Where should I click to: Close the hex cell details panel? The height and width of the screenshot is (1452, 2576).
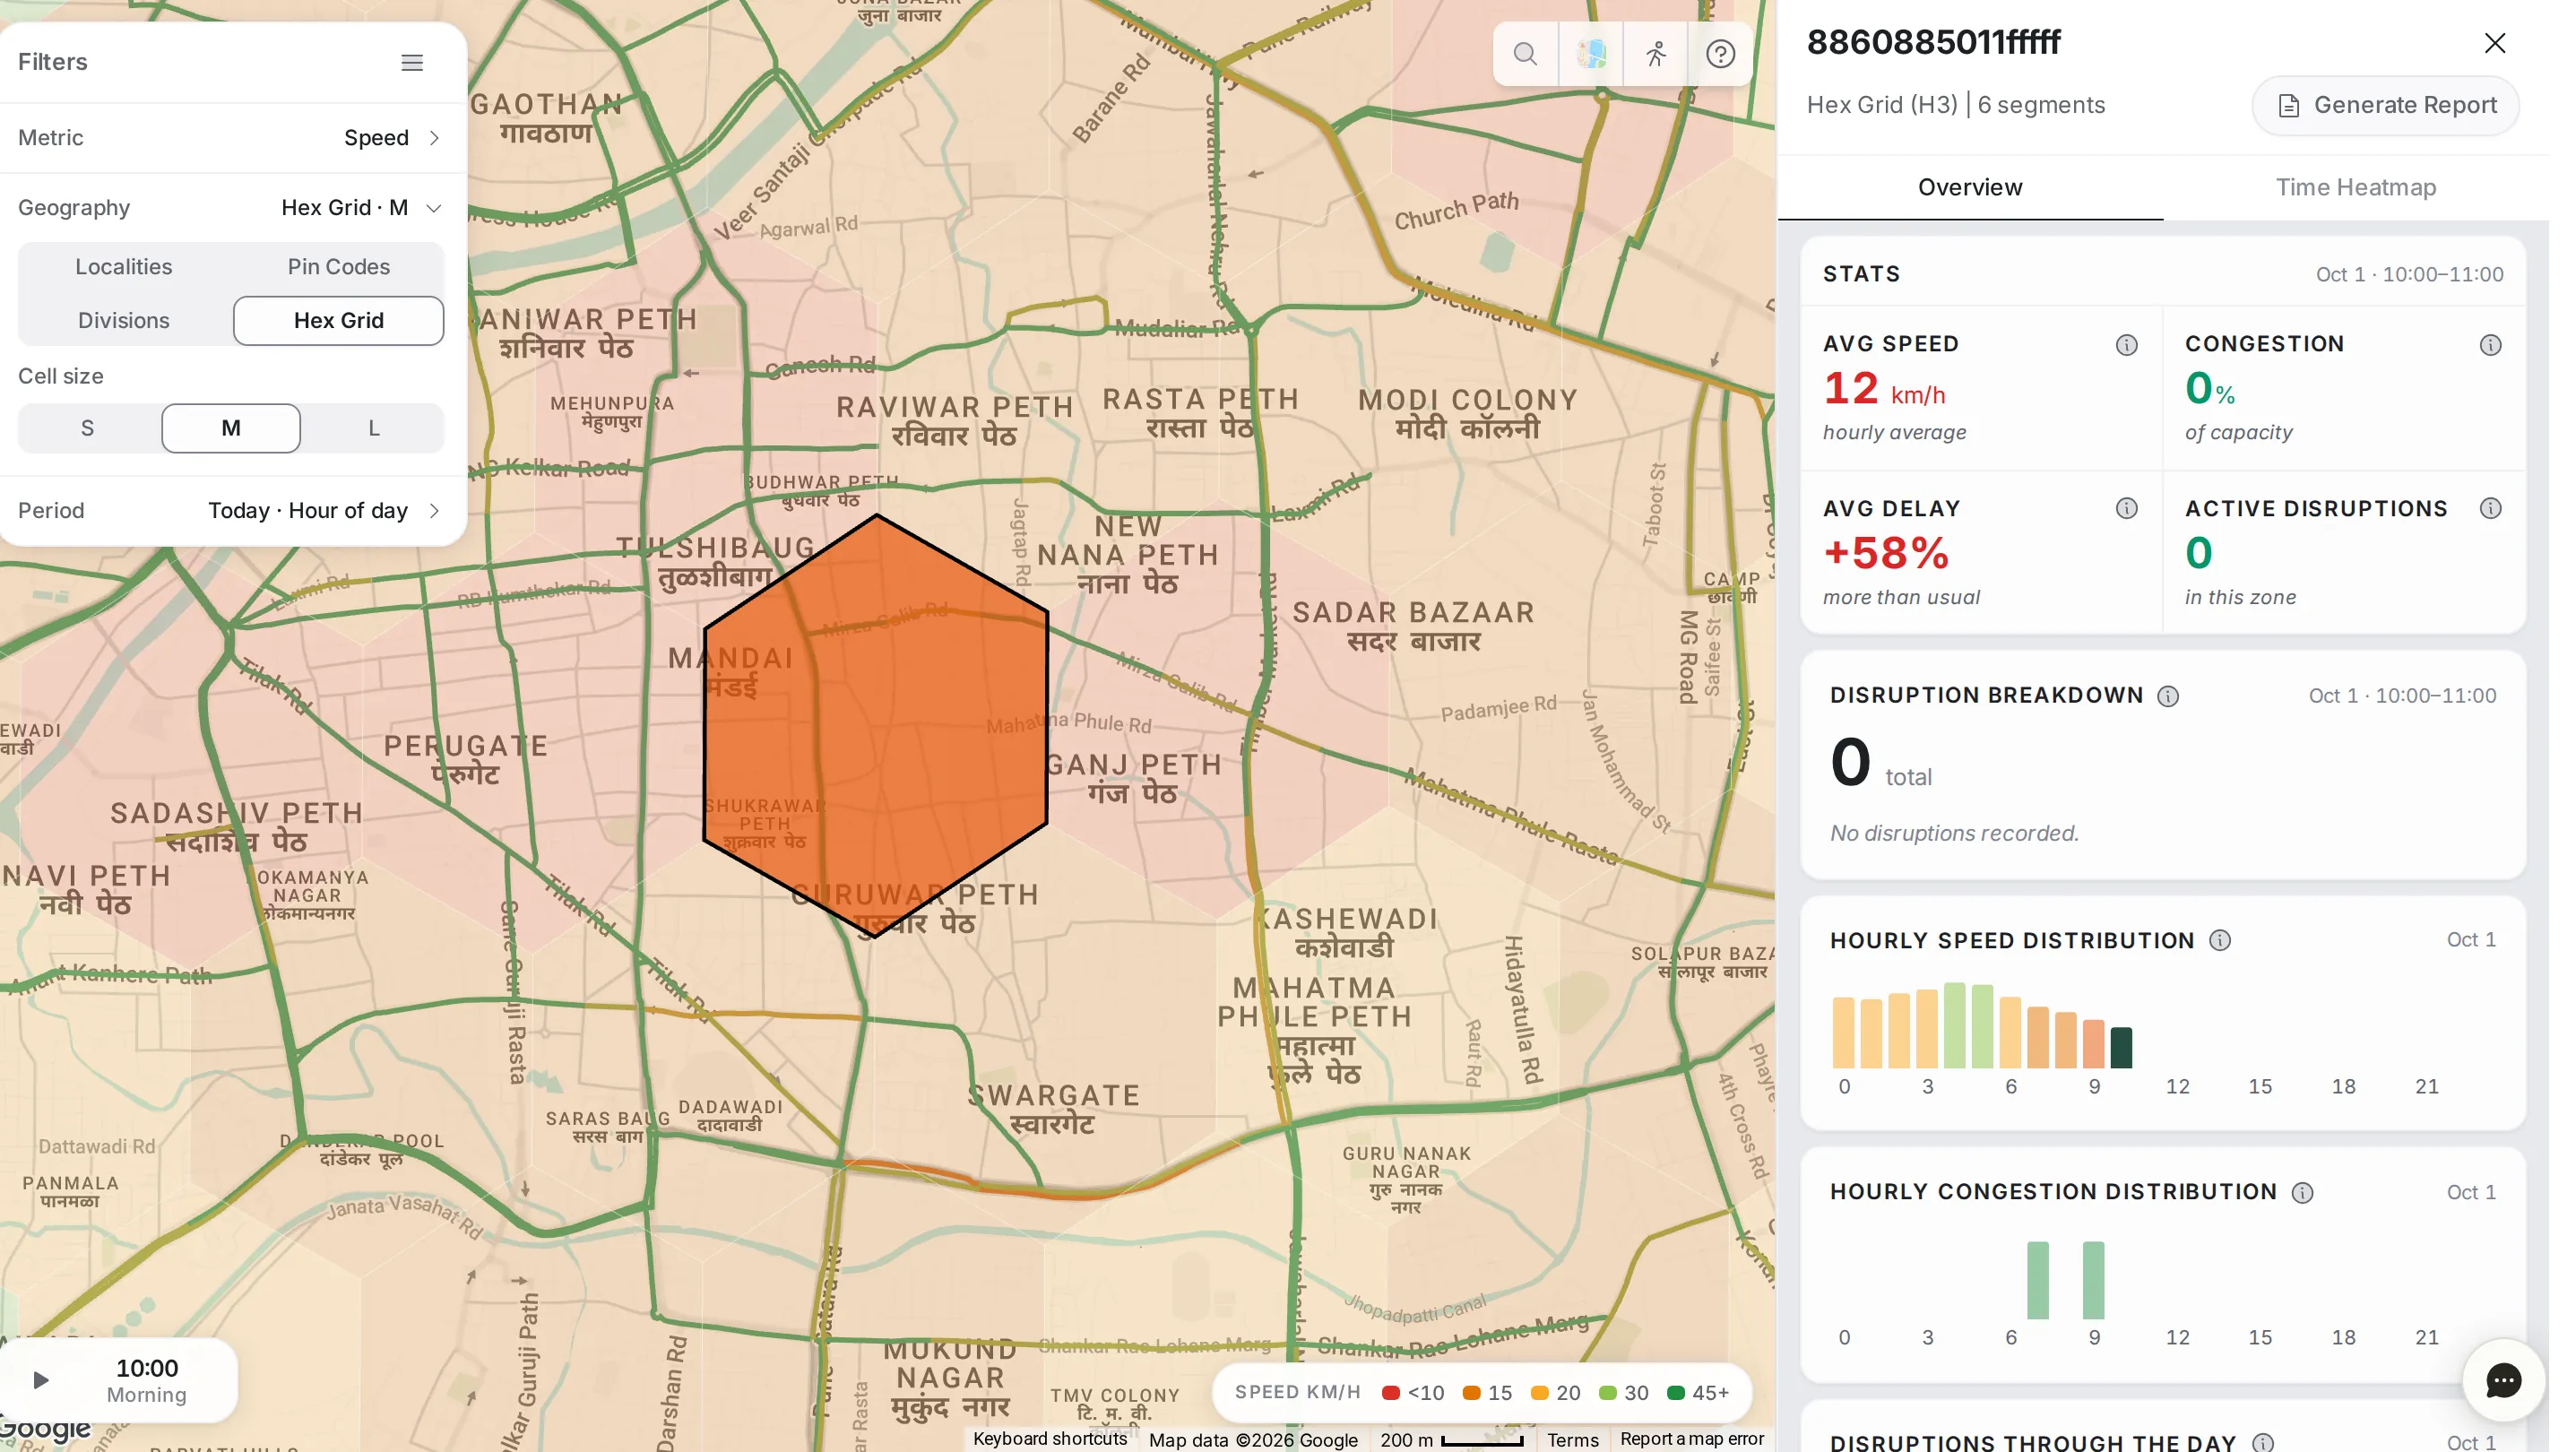pyautogui.click(x=2494, y=43)
